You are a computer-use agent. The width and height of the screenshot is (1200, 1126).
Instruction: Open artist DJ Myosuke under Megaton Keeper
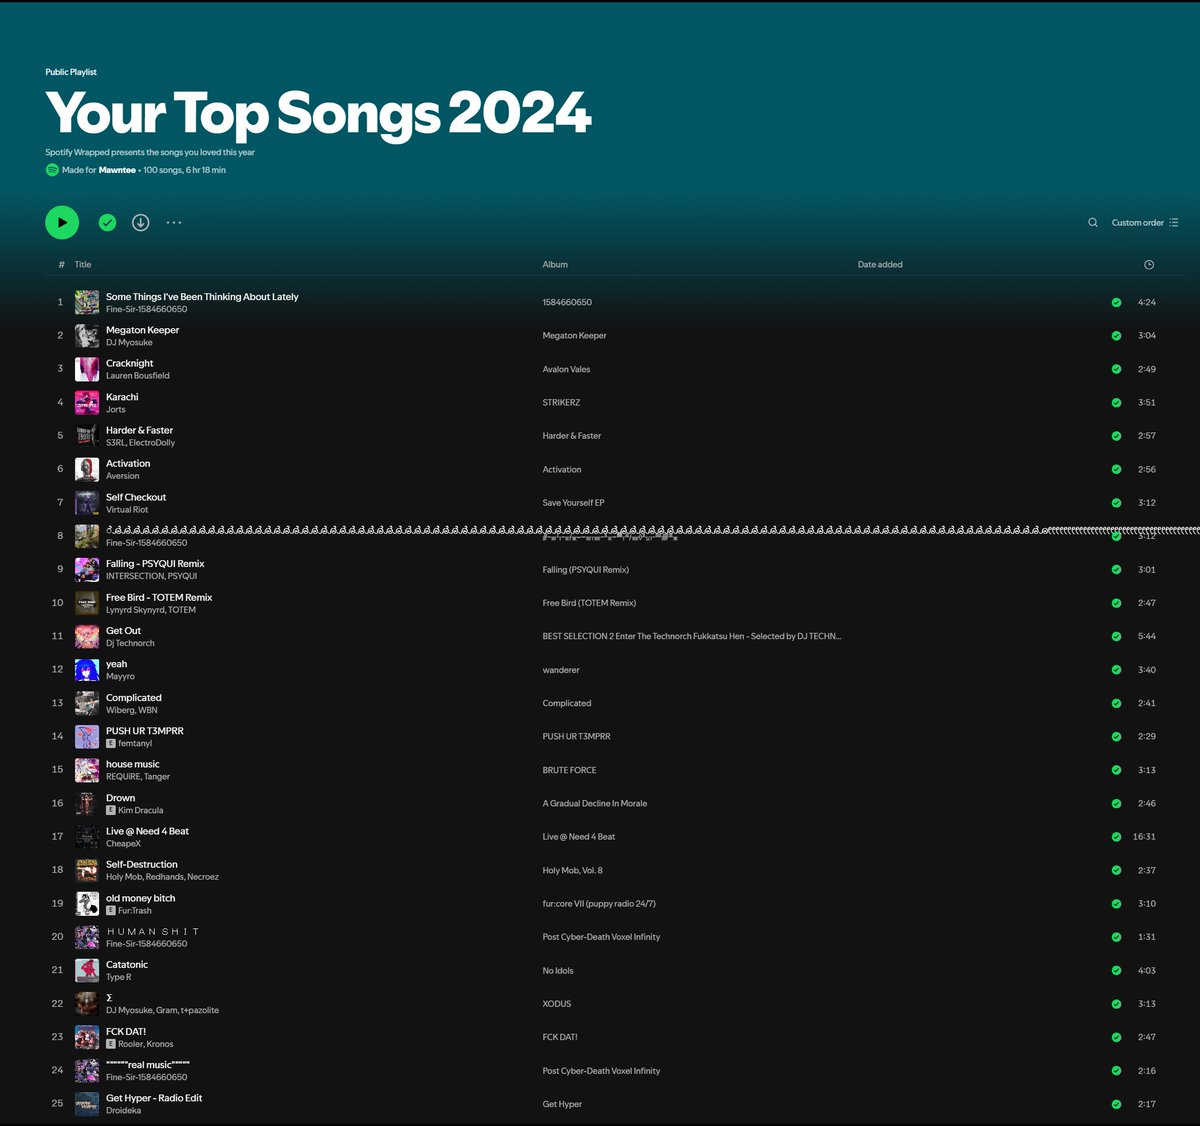pos(129,342)
